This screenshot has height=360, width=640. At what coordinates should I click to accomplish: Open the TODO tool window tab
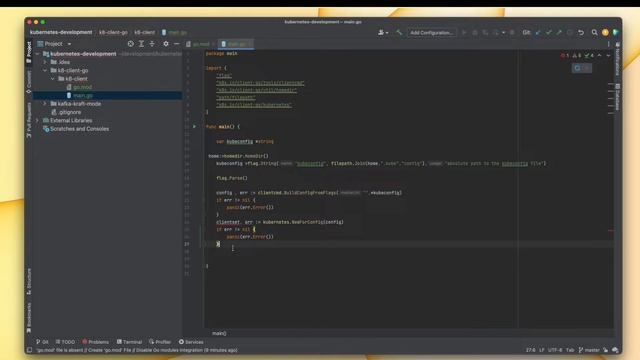tap(65, 342)
